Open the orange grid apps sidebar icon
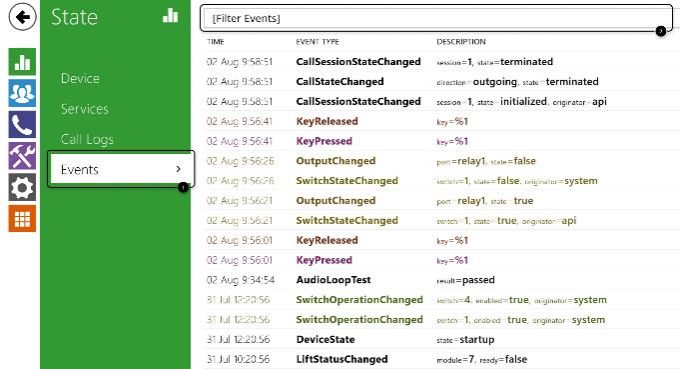 coord(22,219)
